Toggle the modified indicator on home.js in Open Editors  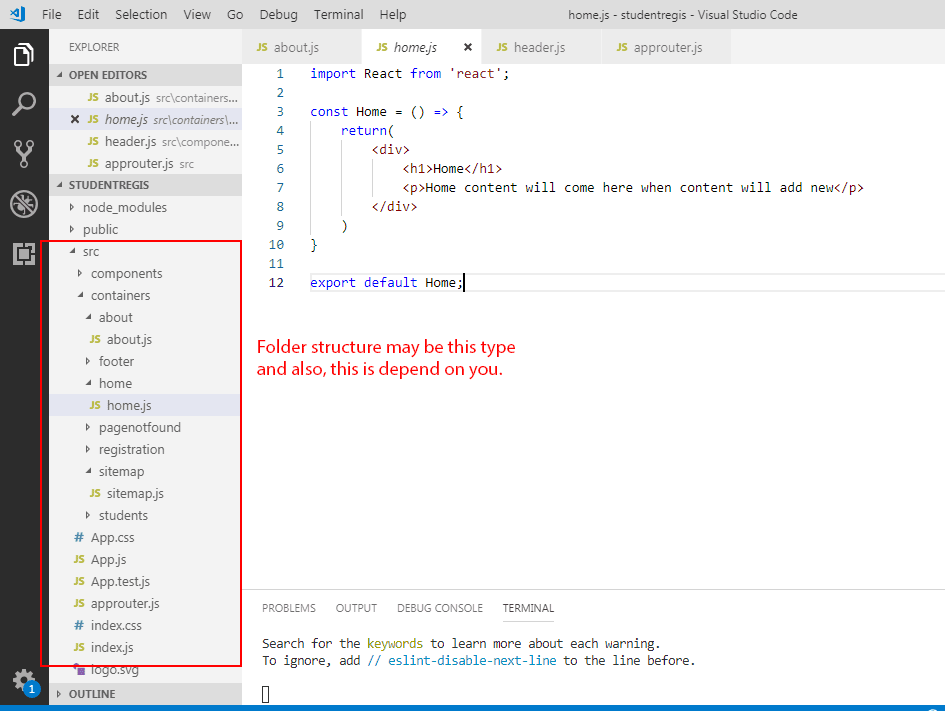(74, 119)
